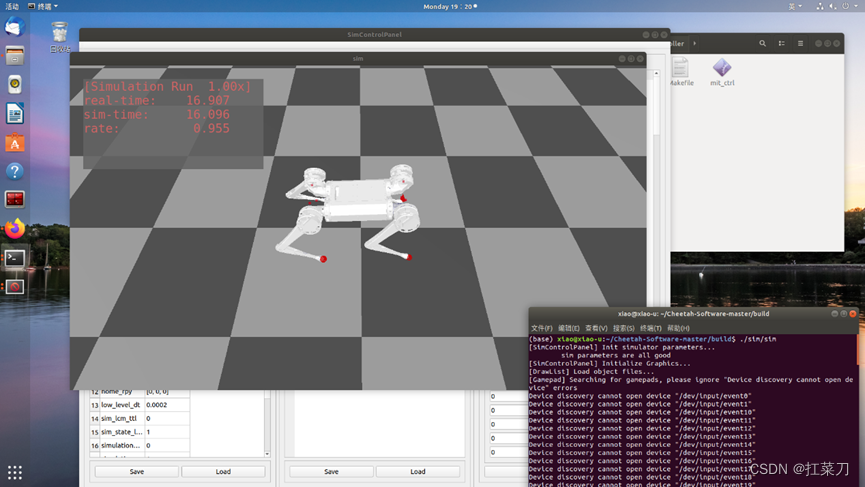Open terminal 查看(V) menu

(596, 328)
